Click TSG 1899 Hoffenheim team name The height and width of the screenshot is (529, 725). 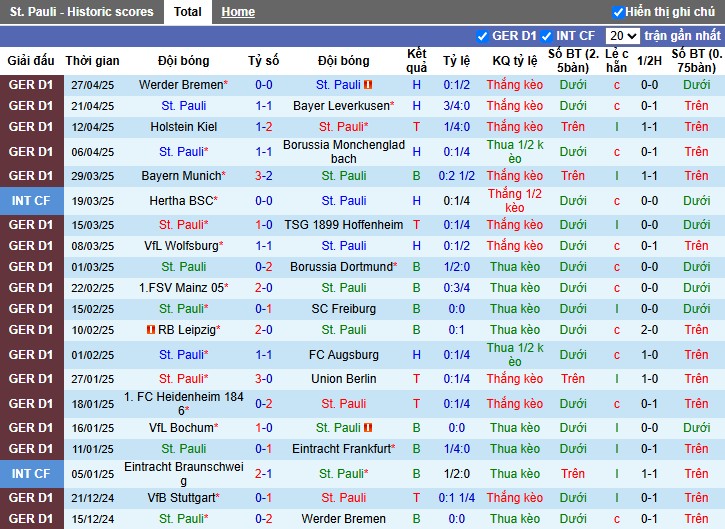tap(344, 225)
